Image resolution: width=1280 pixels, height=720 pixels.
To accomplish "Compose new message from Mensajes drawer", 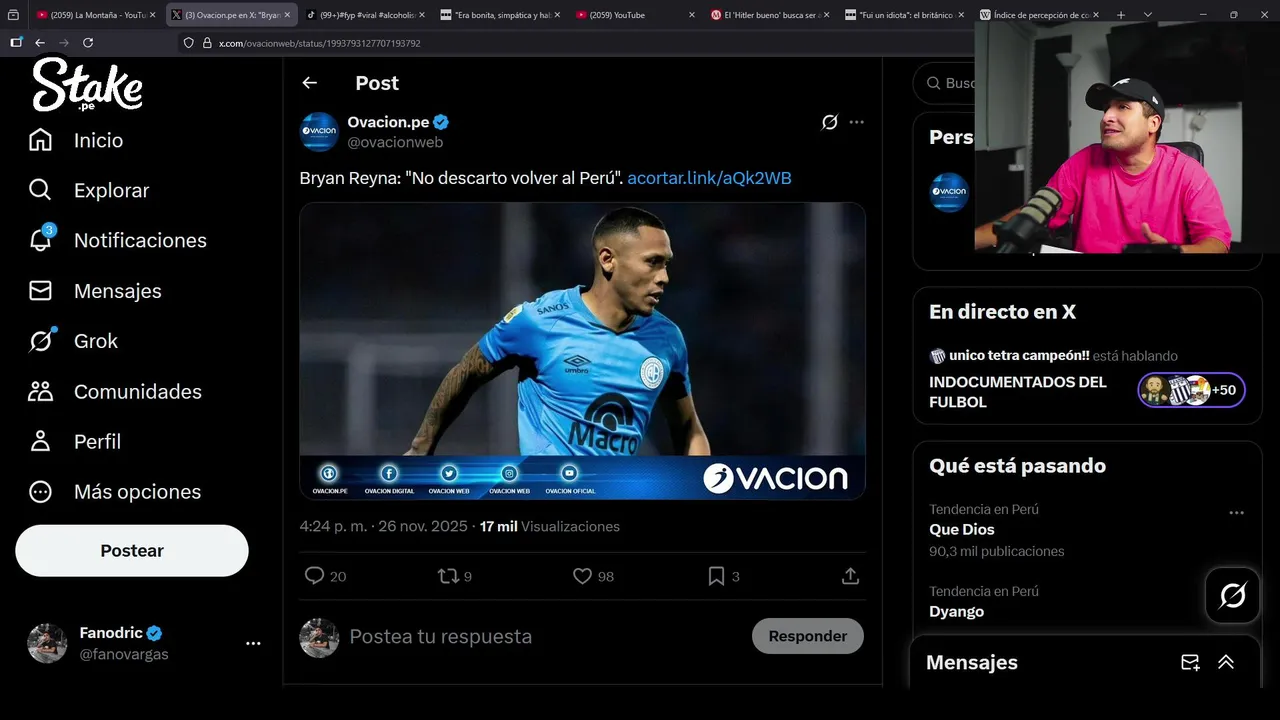I will pos(1190,662).
